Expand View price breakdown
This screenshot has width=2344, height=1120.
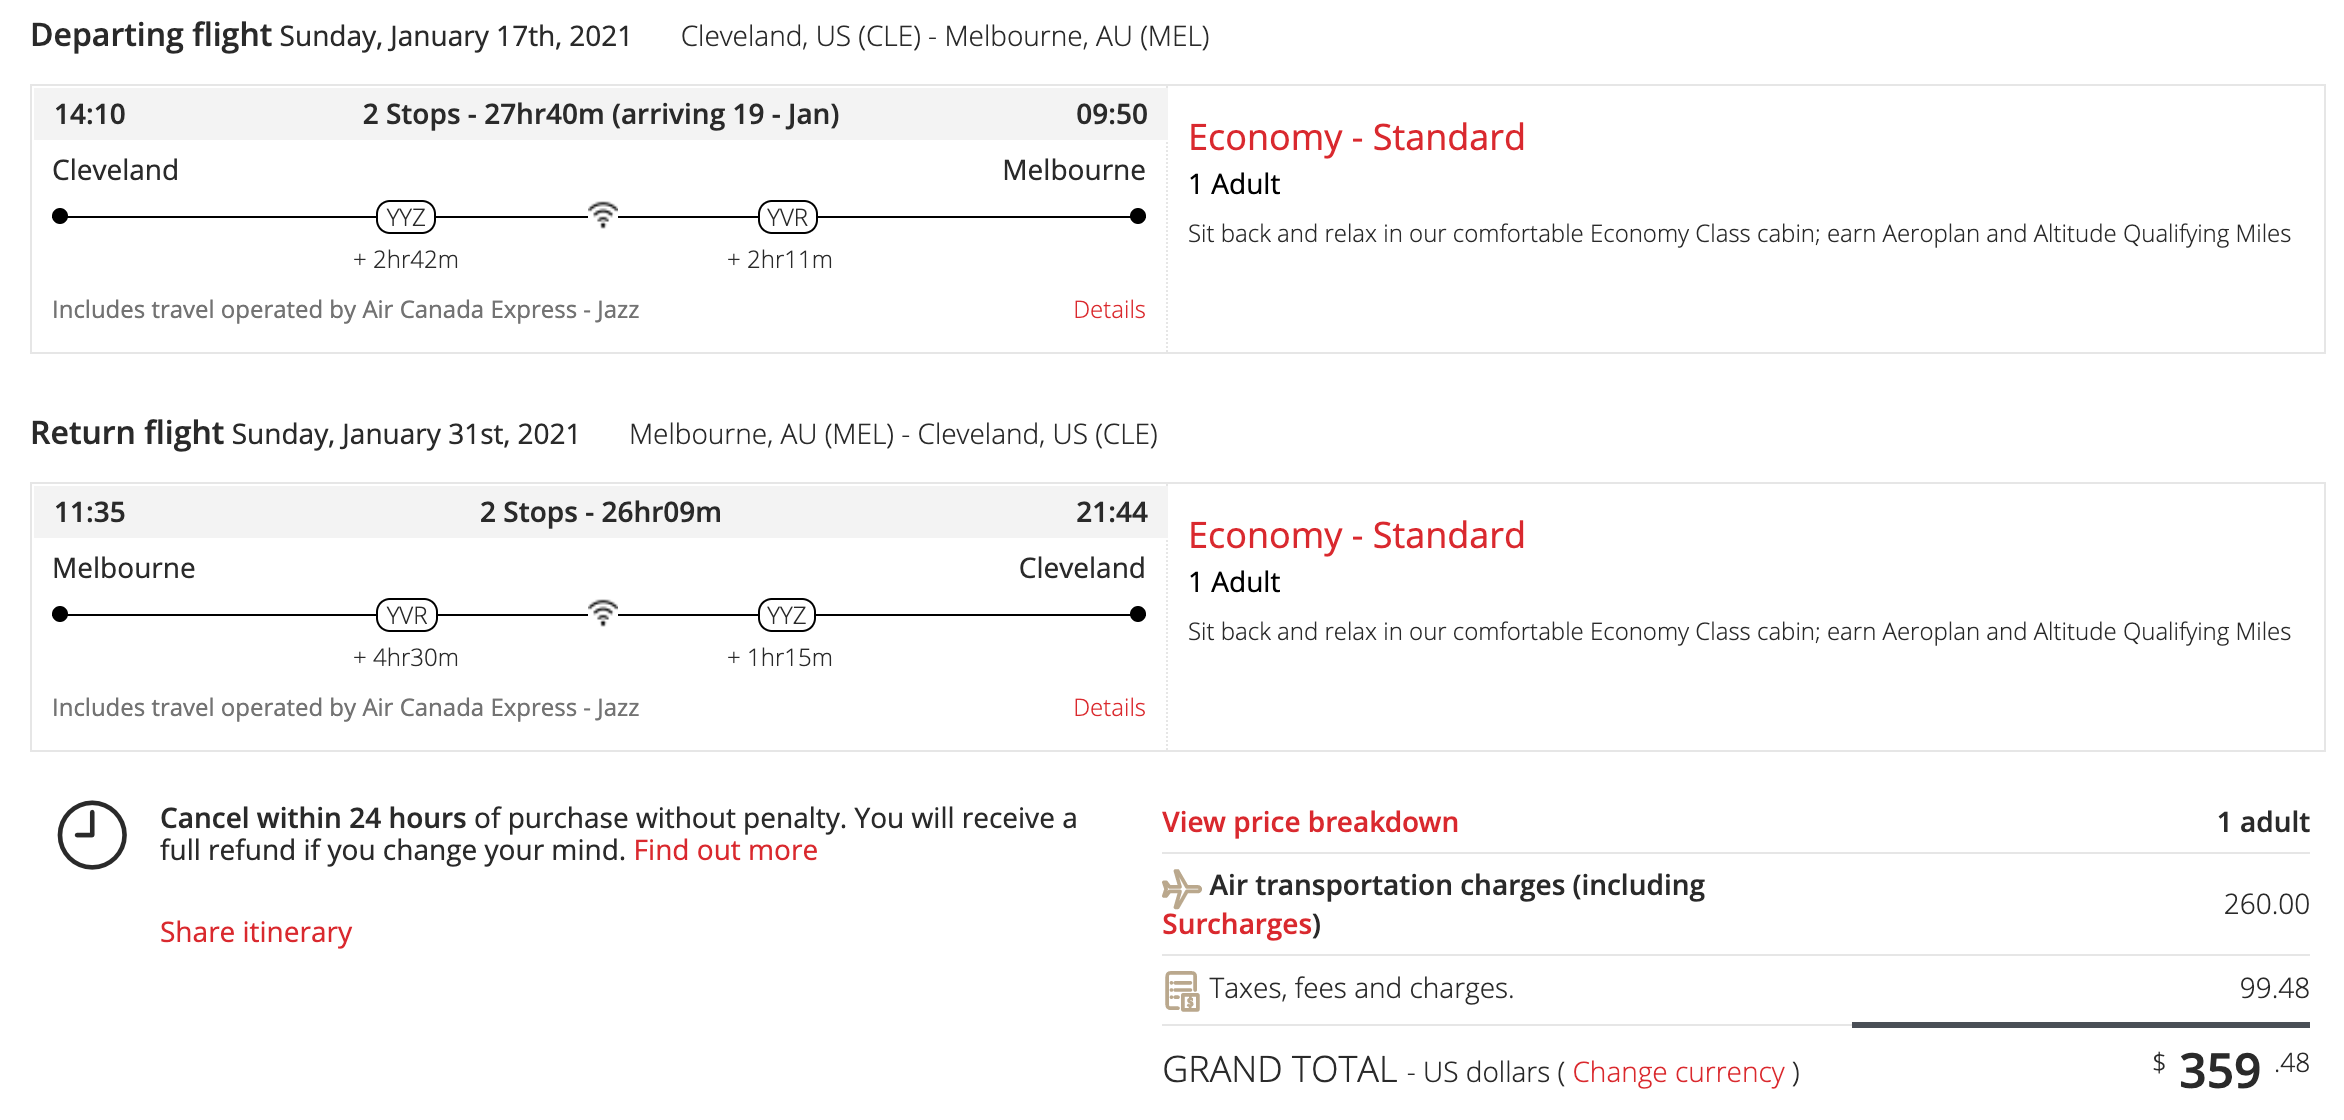tap(1309, 822)
